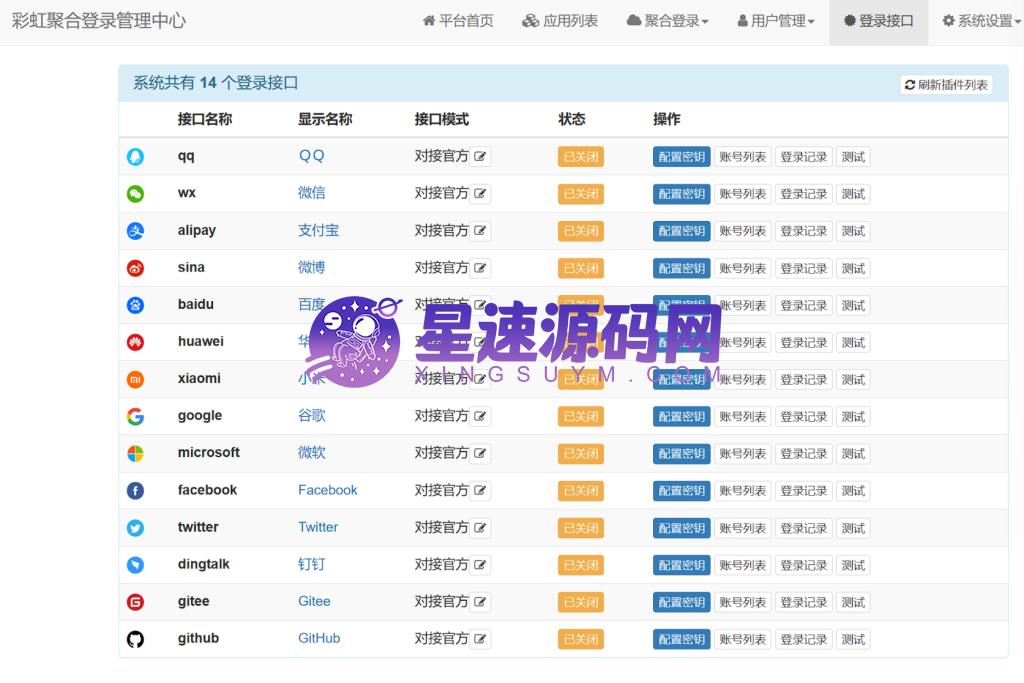This screenshot has height=683, width=1024.
Task: Open the 钉钉 display name link
Action: point(312,564)
